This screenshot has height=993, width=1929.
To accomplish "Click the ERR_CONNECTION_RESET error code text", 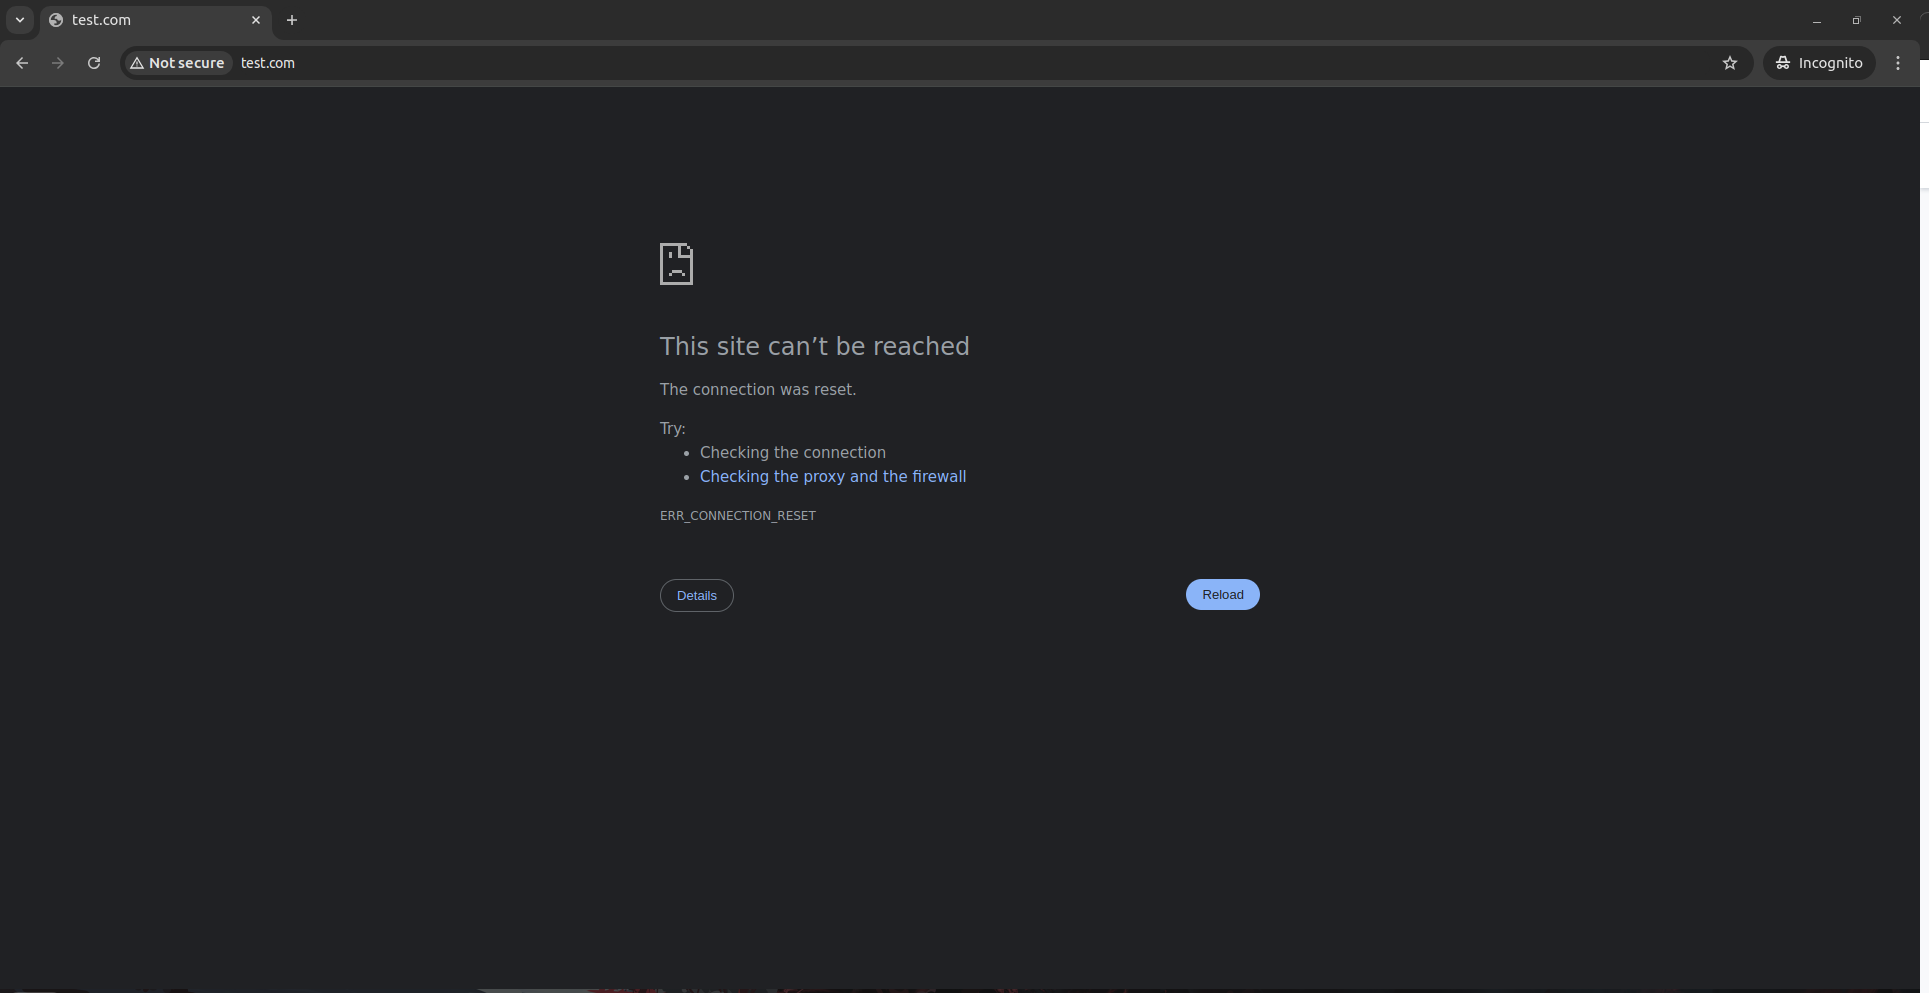I will 738,516.
